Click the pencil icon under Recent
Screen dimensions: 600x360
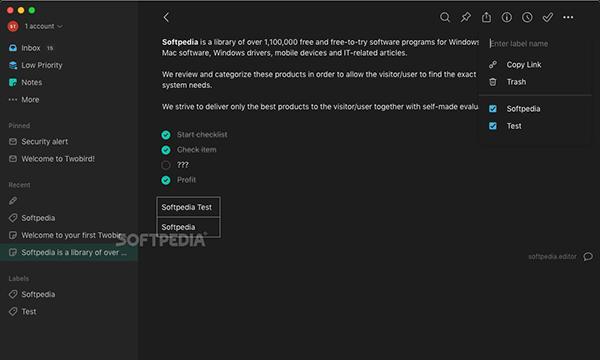[x=13, y=200]
